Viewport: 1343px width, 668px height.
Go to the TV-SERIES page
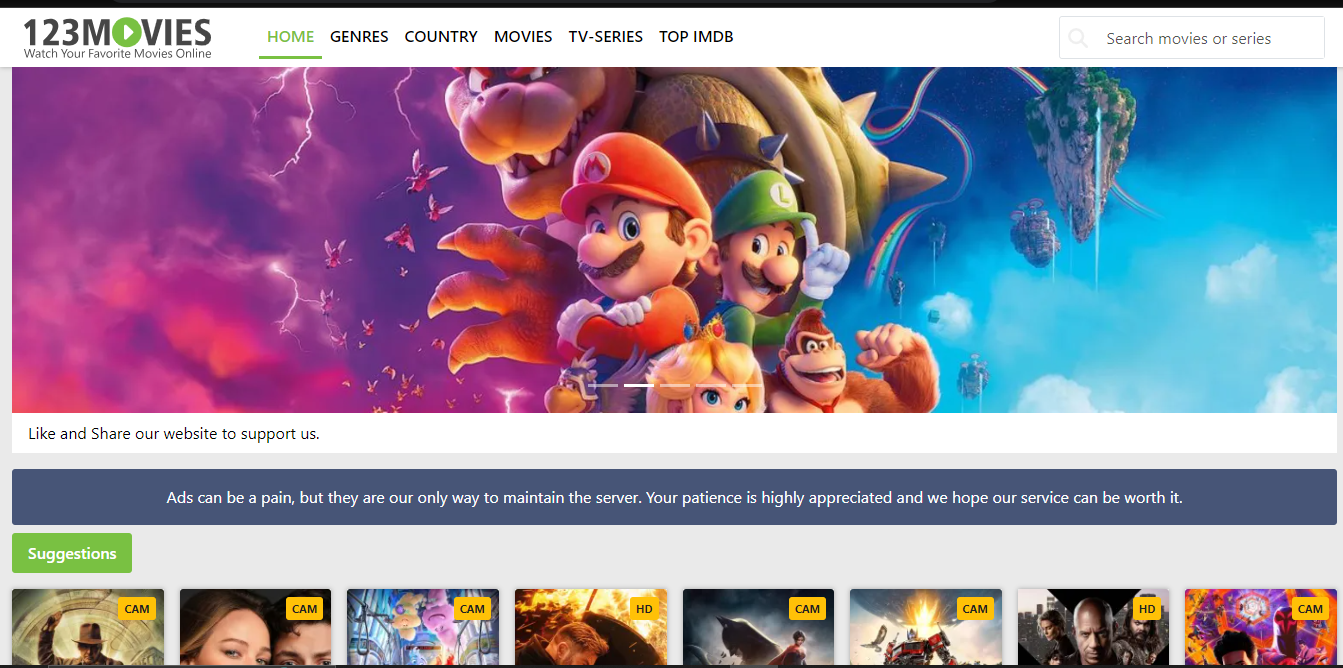pos(606,37)
